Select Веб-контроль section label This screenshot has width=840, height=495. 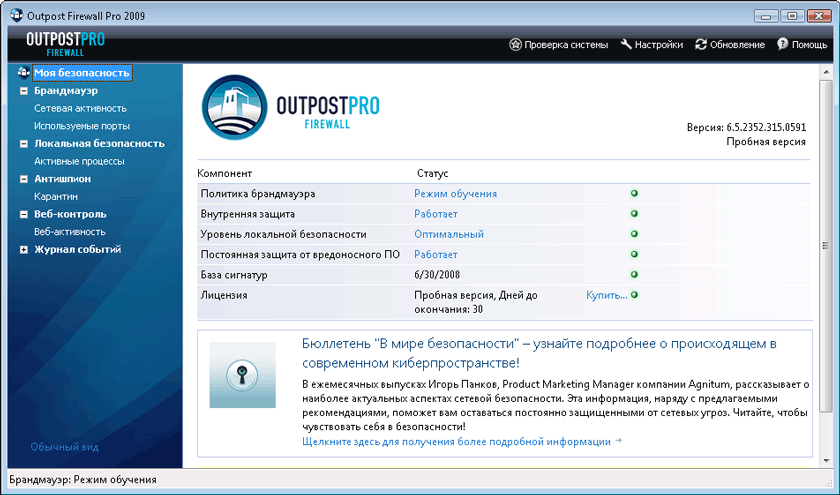pyautogui.click(x=70, y=214)
